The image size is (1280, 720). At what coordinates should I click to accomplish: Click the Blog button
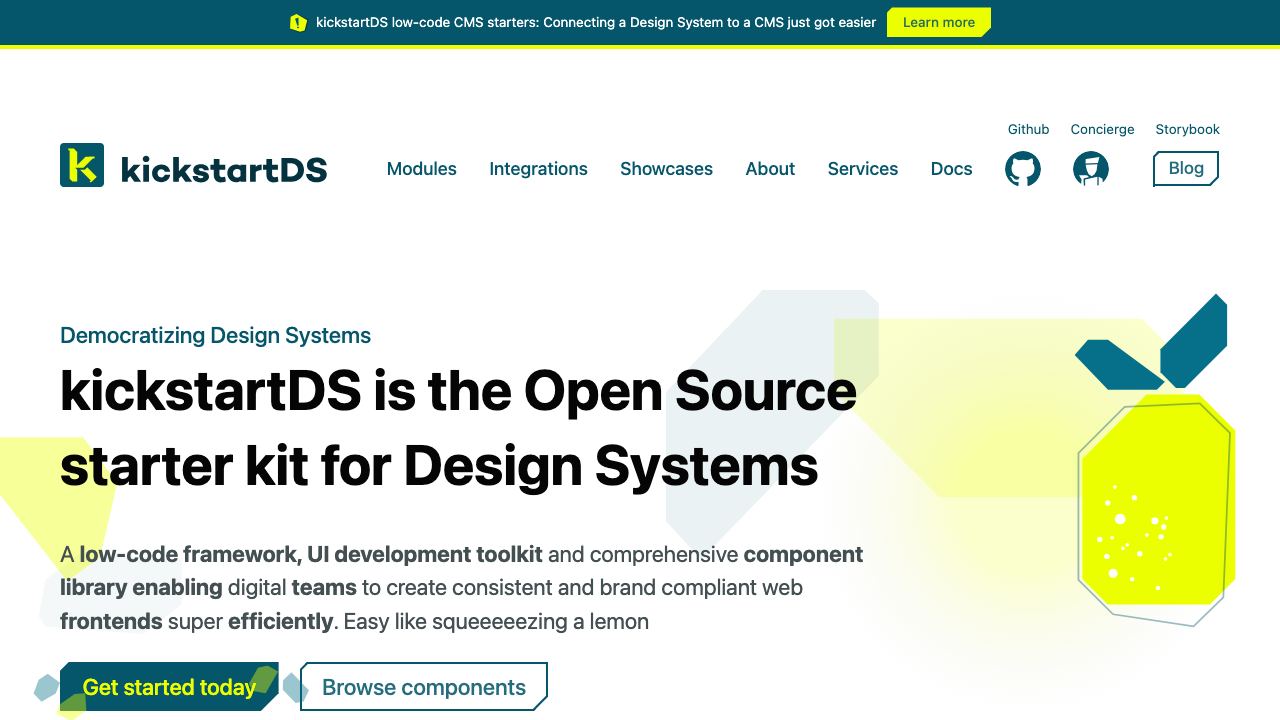[1186, 168]
